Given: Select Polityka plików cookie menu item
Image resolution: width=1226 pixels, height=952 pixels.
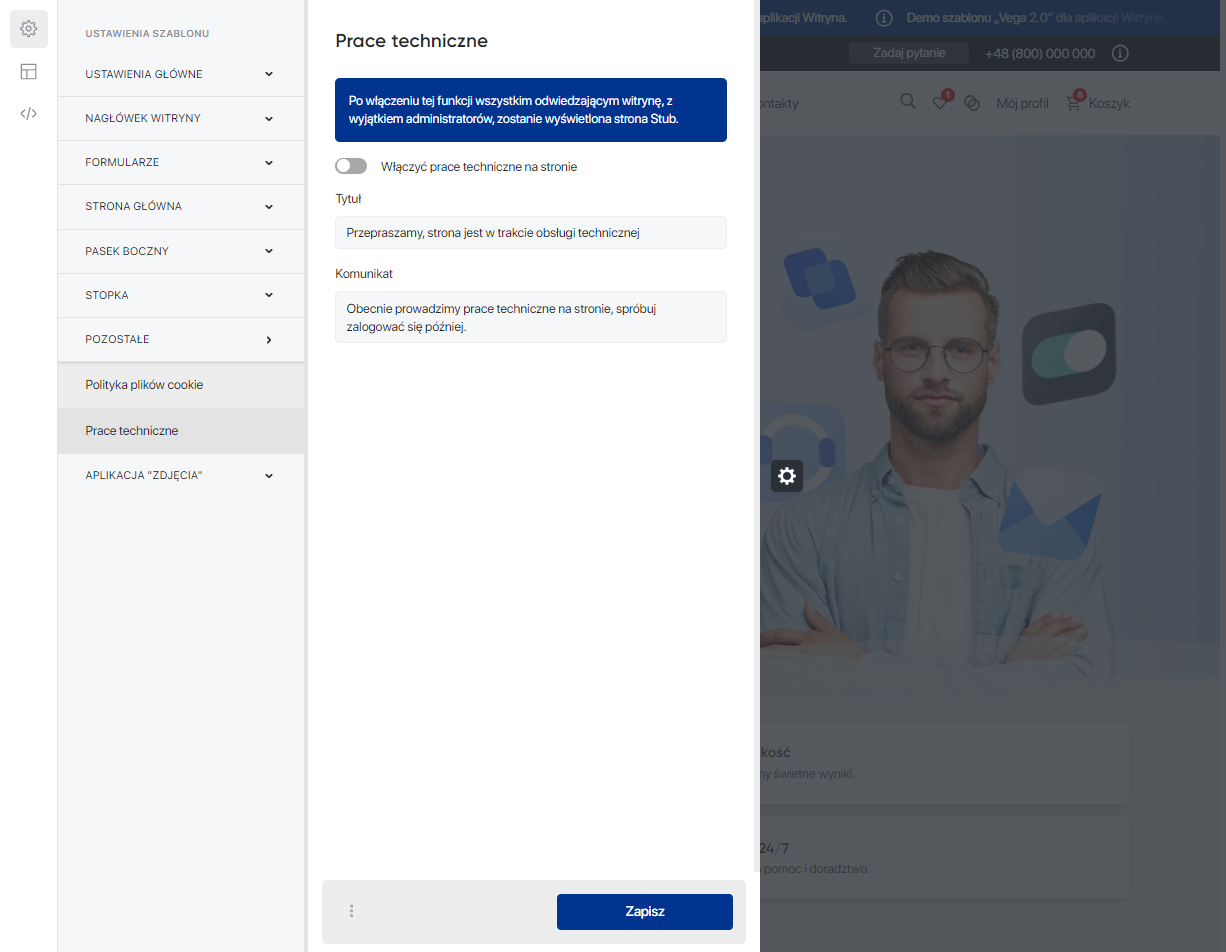Looking at the screenshot, I should click(144, 385).
